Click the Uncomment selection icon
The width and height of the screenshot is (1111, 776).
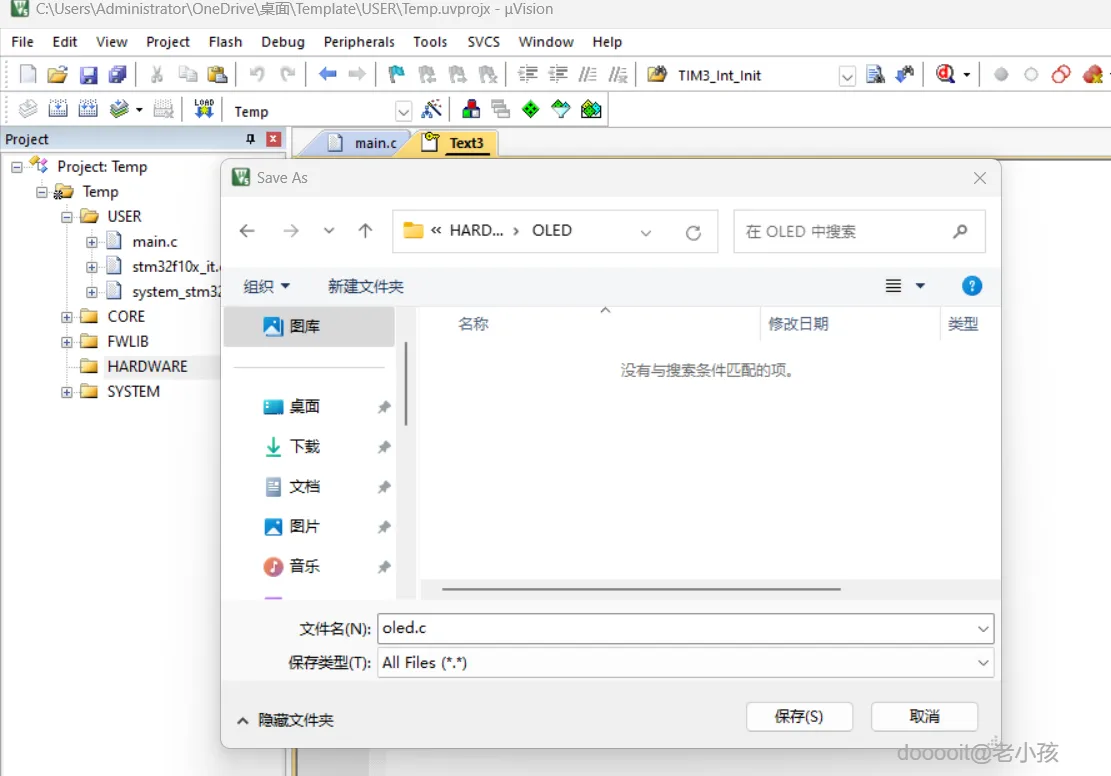point(618,74)
